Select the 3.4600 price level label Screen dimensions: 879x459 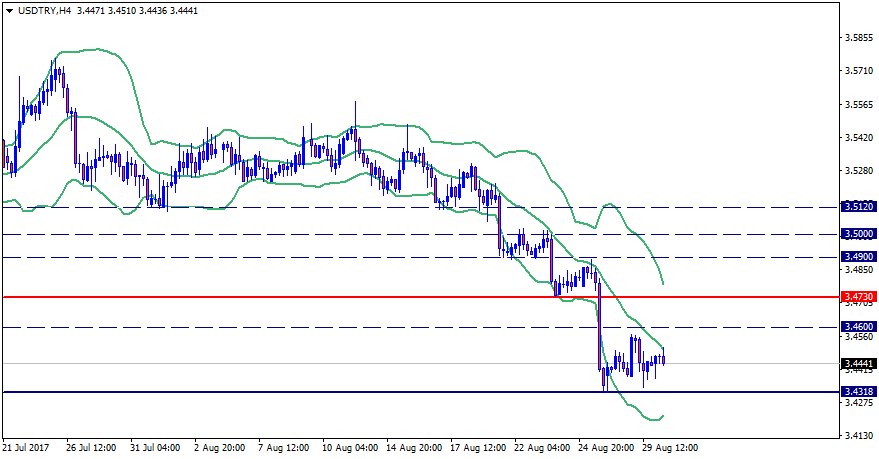tap(859, 327)
